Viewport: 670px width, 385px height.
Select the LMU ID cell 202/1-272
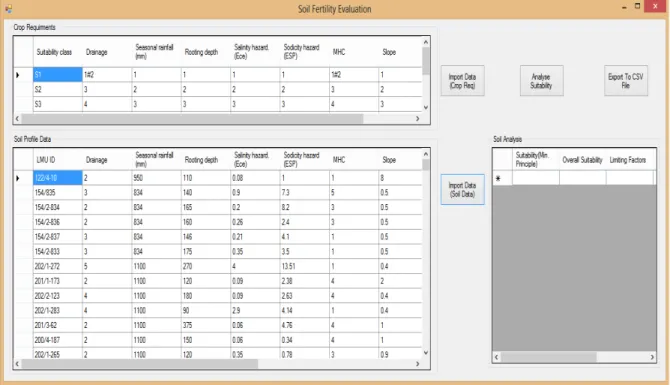coord(58,266)
